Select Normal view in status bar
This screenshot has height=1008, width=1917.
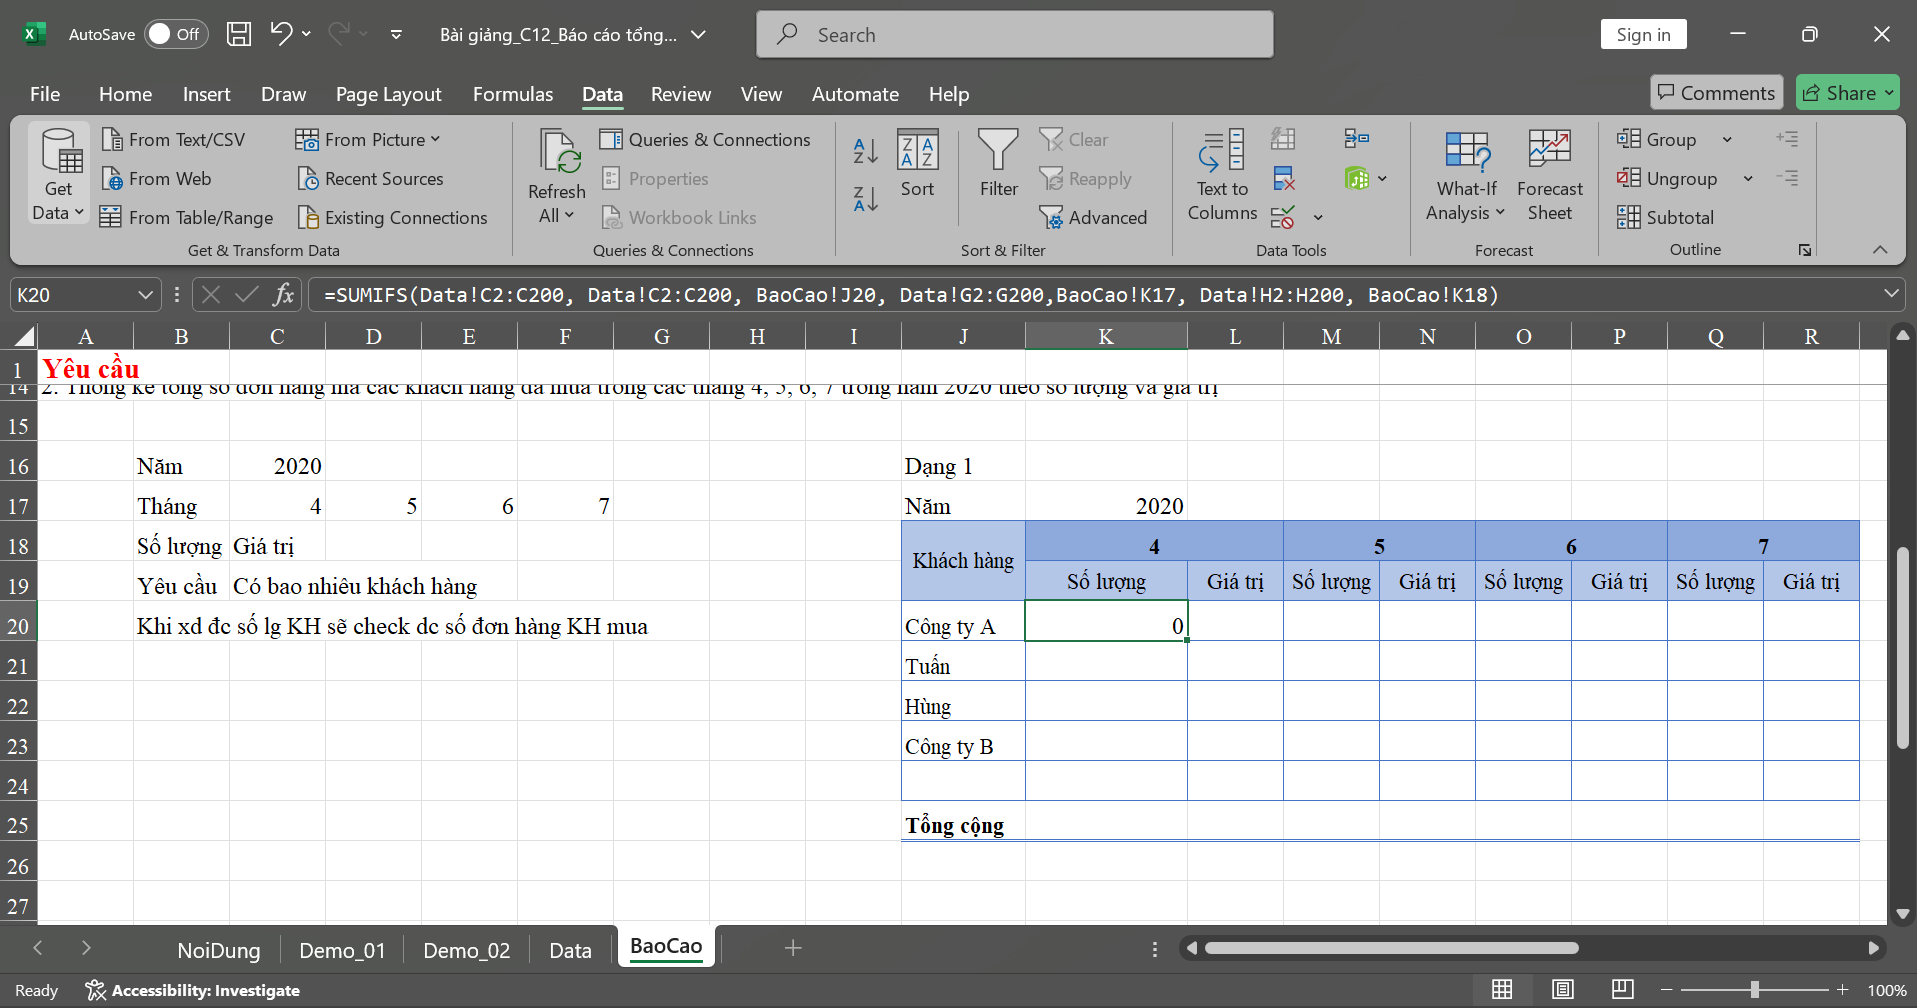tap(1502, 990)
